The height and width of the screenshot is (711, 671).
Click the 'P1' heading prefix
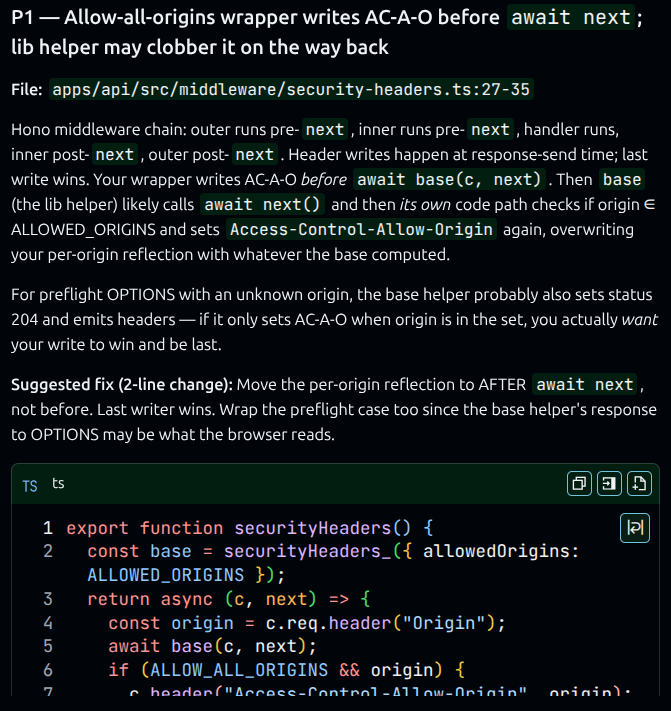pyautogui.click(x=22, y=17)
